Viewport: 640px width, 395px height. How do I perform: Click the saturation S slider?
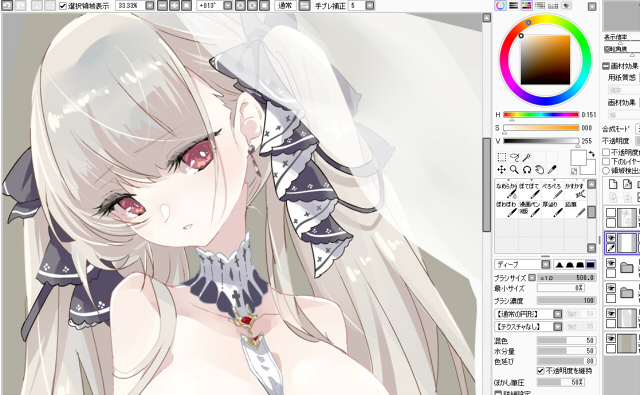[x=541, y=128]
